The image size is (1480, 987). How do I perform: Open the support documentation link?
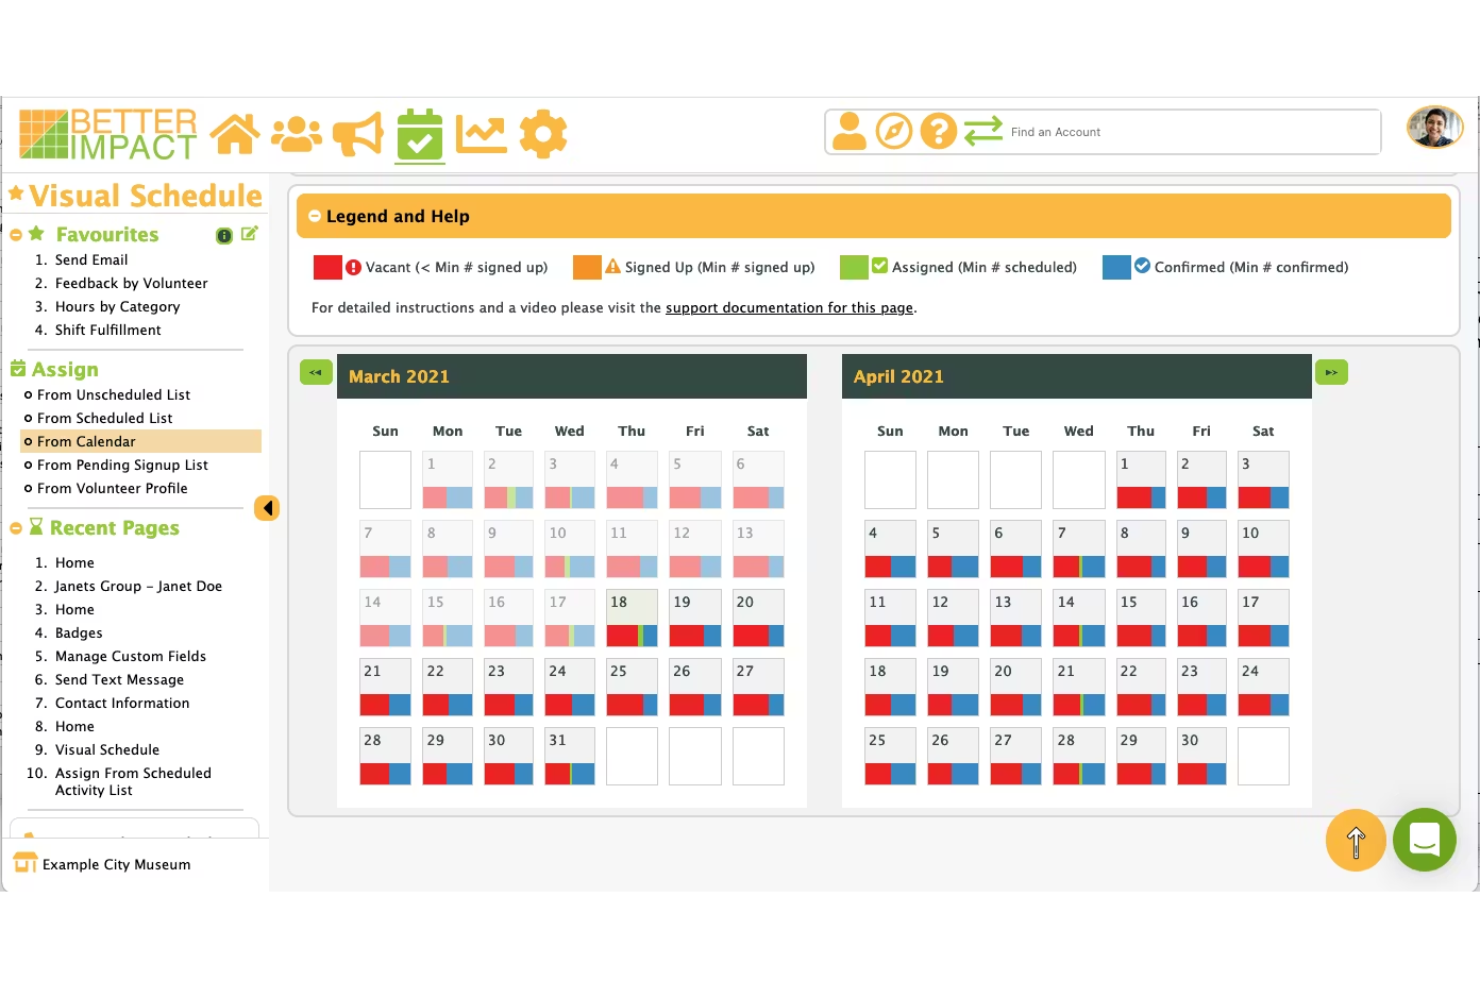(x=789, y=307)
